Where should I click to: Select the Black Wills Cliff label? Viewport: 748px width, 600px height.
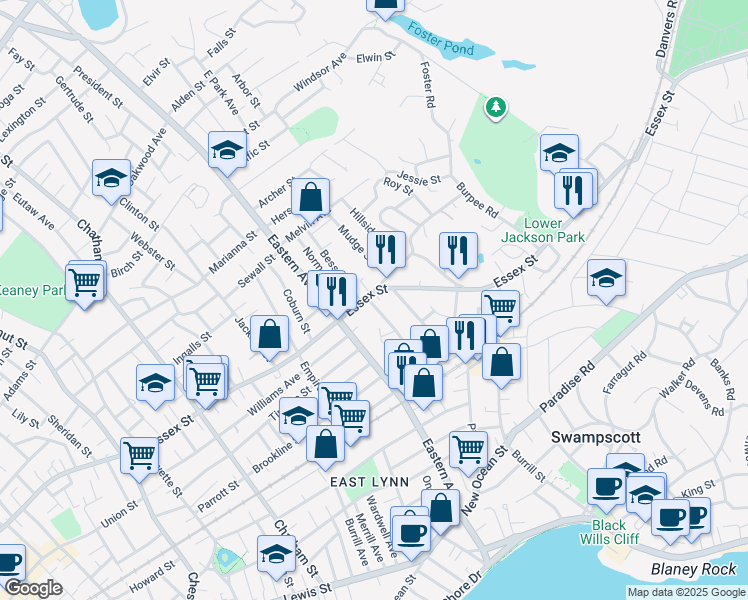pyautogui.click(x=609, y=532)
